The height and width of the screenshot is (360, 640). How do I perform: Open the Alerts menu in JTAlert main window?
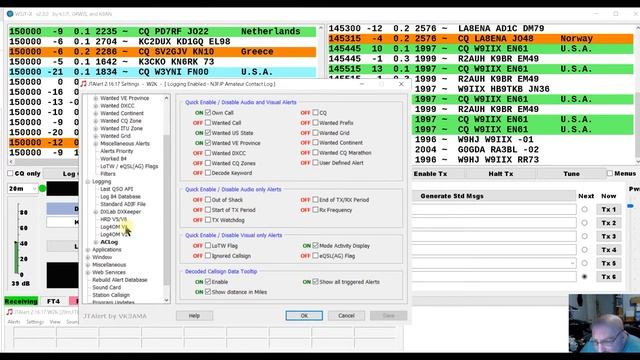point(14,322)
